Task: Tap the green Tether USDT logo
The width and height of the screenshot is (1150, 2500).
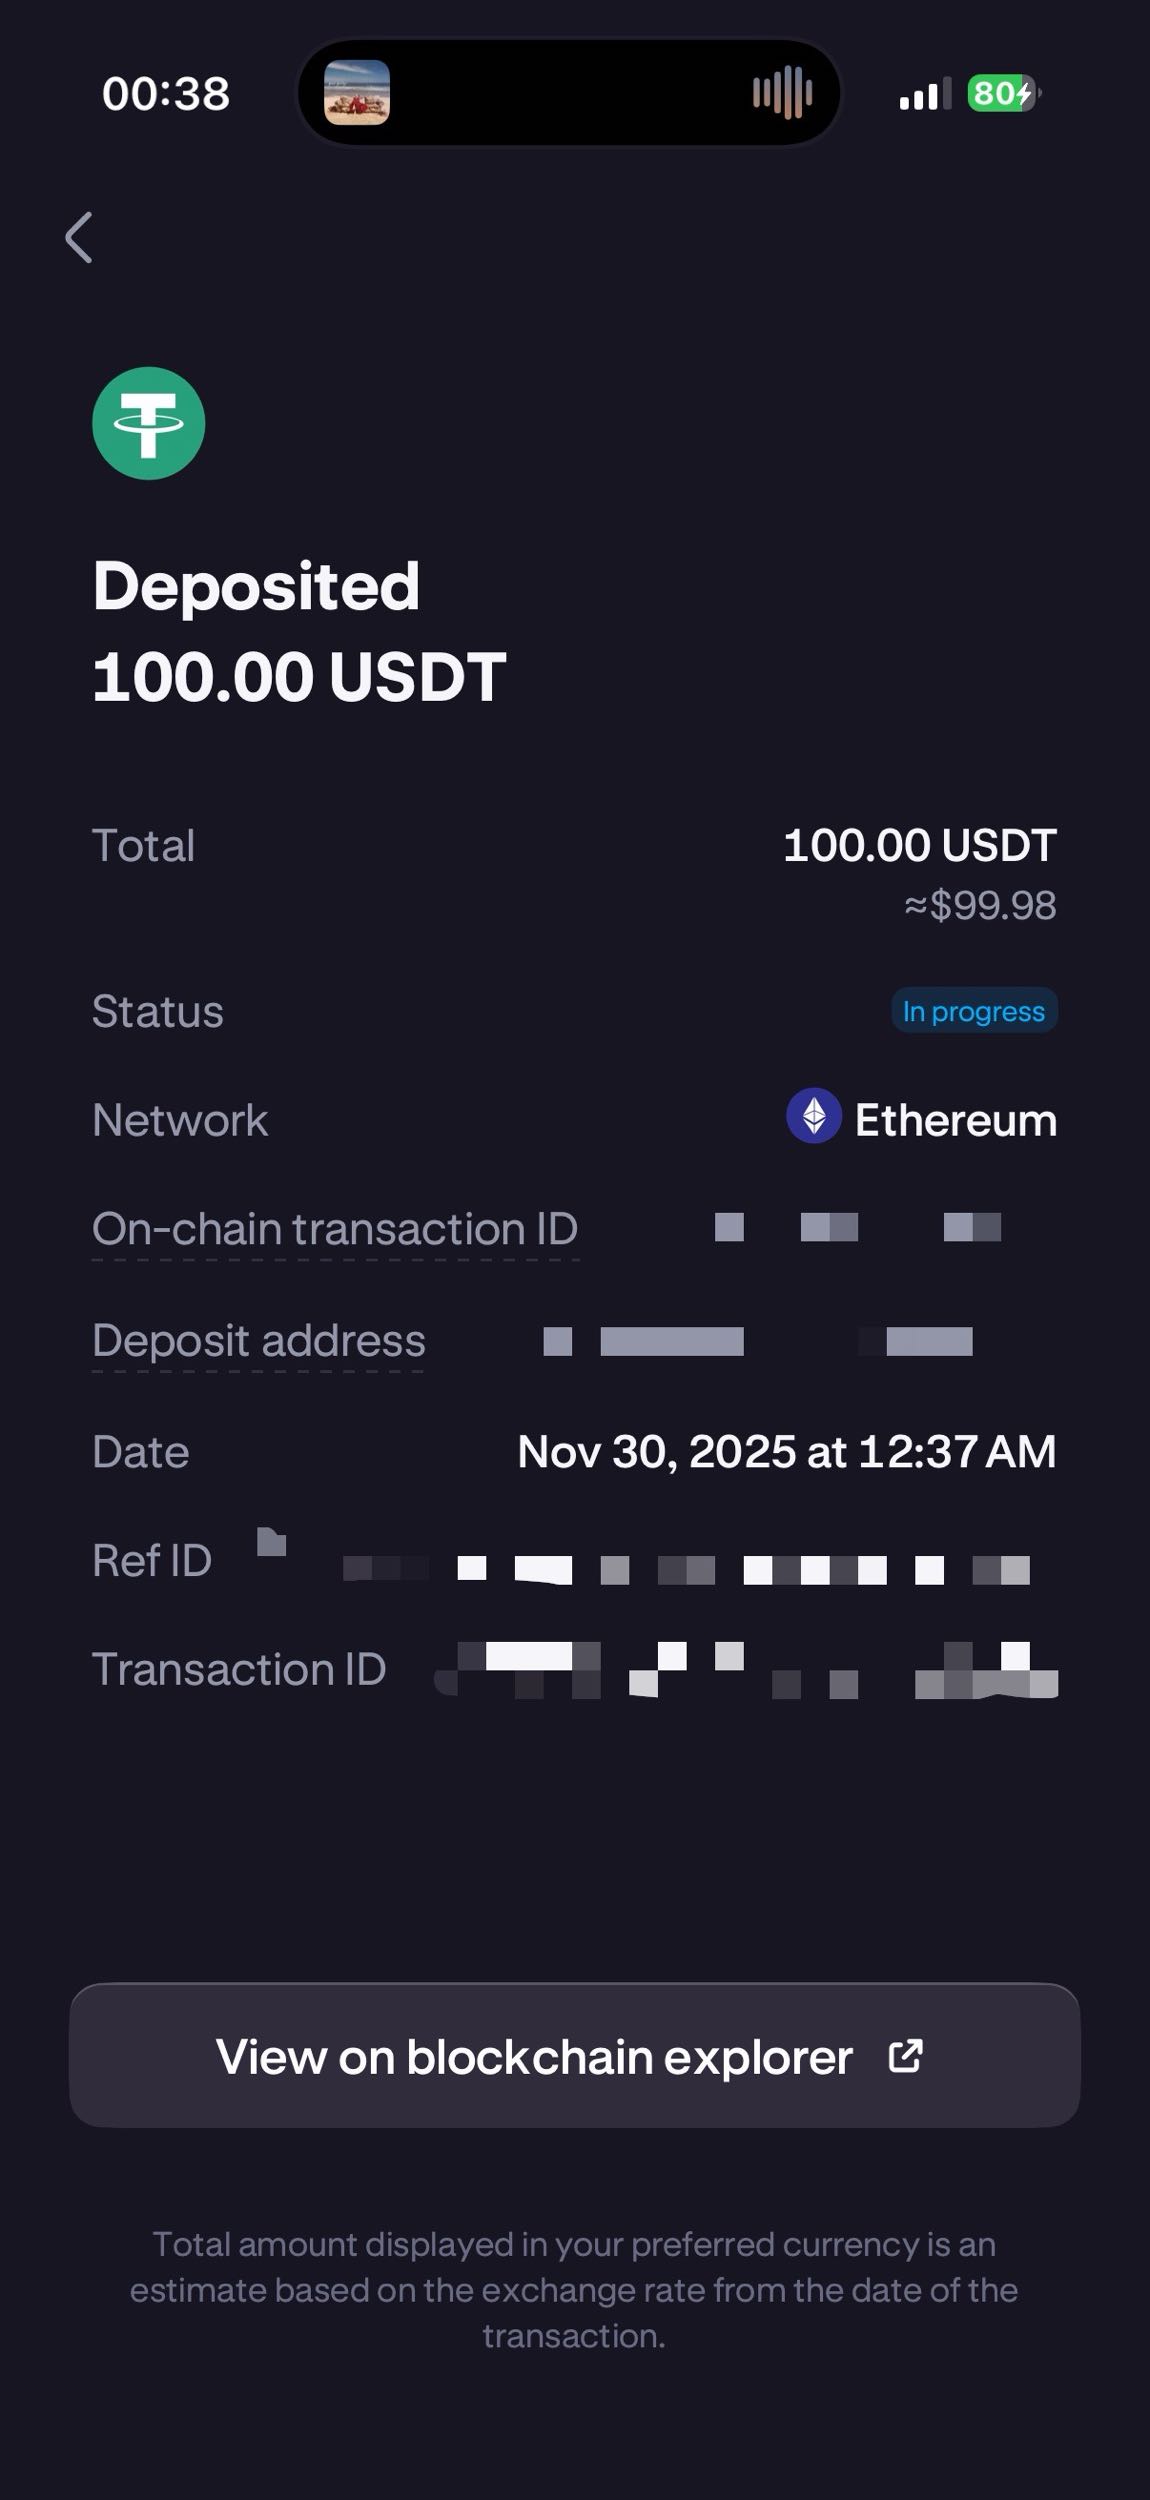Action: (x=149, y=424)
